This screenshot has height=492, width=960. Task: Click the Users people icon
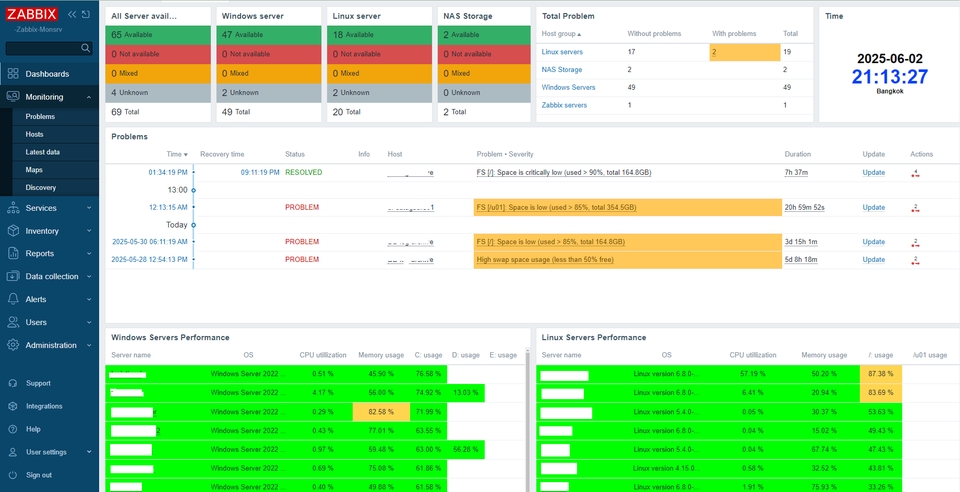tap(13, 322)
